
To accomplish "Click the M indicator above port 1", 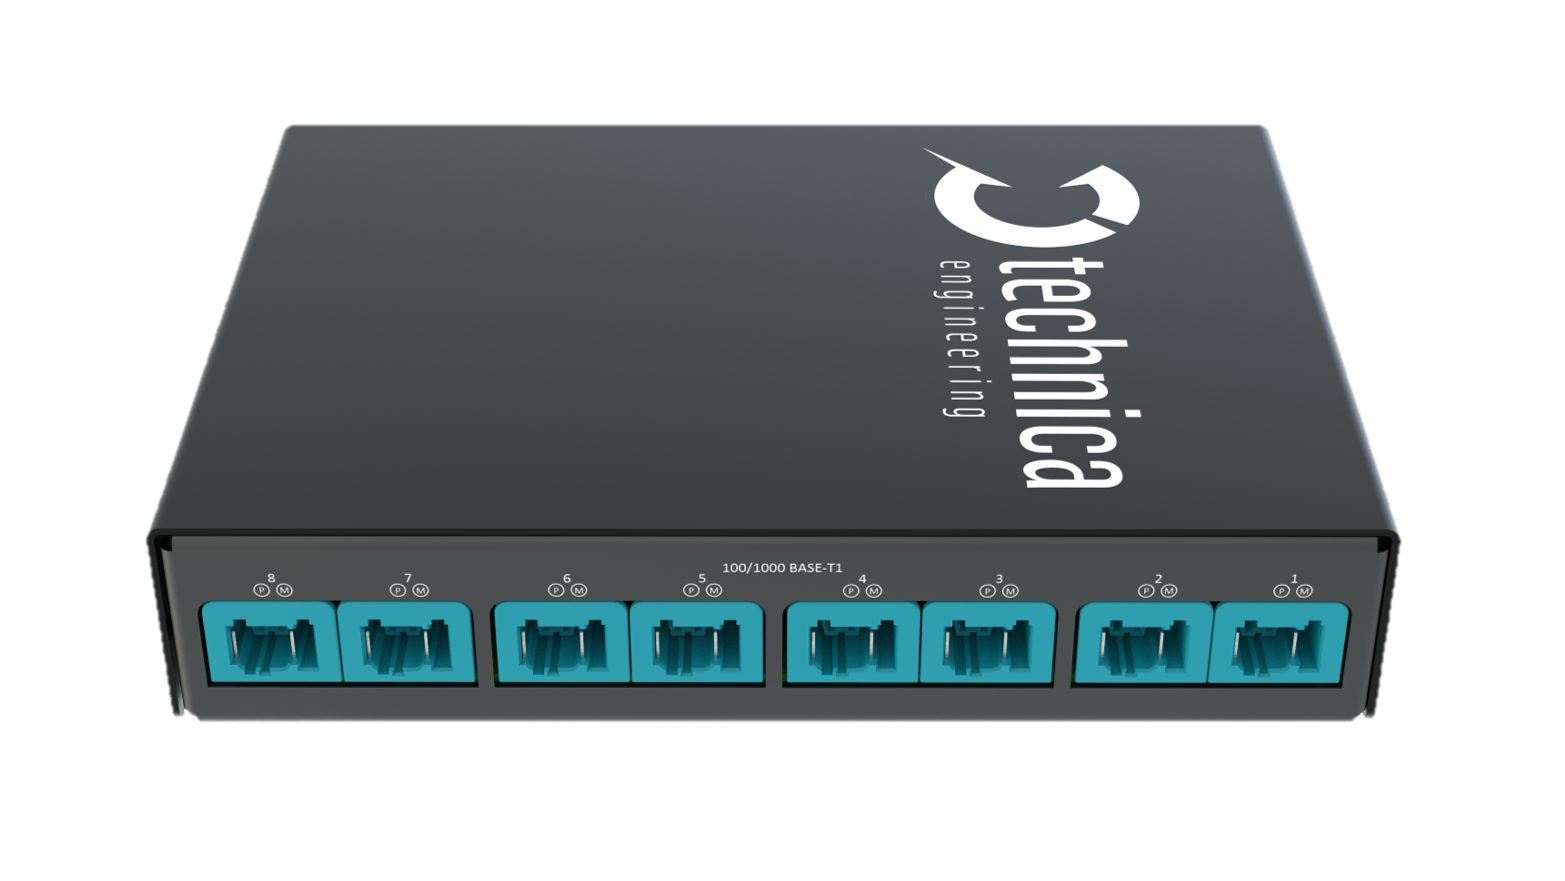I will [1304, 591].
